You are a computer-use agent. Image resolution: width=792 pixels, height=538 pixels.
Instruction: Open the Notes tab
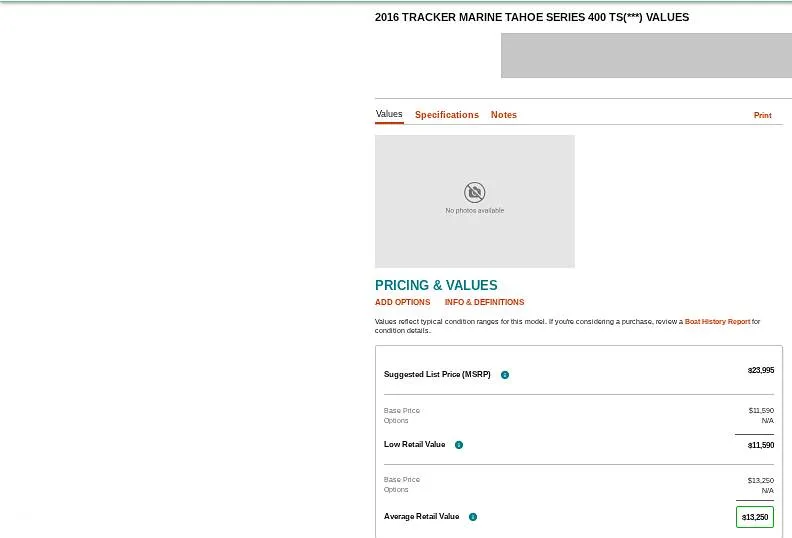click(504, 115)
